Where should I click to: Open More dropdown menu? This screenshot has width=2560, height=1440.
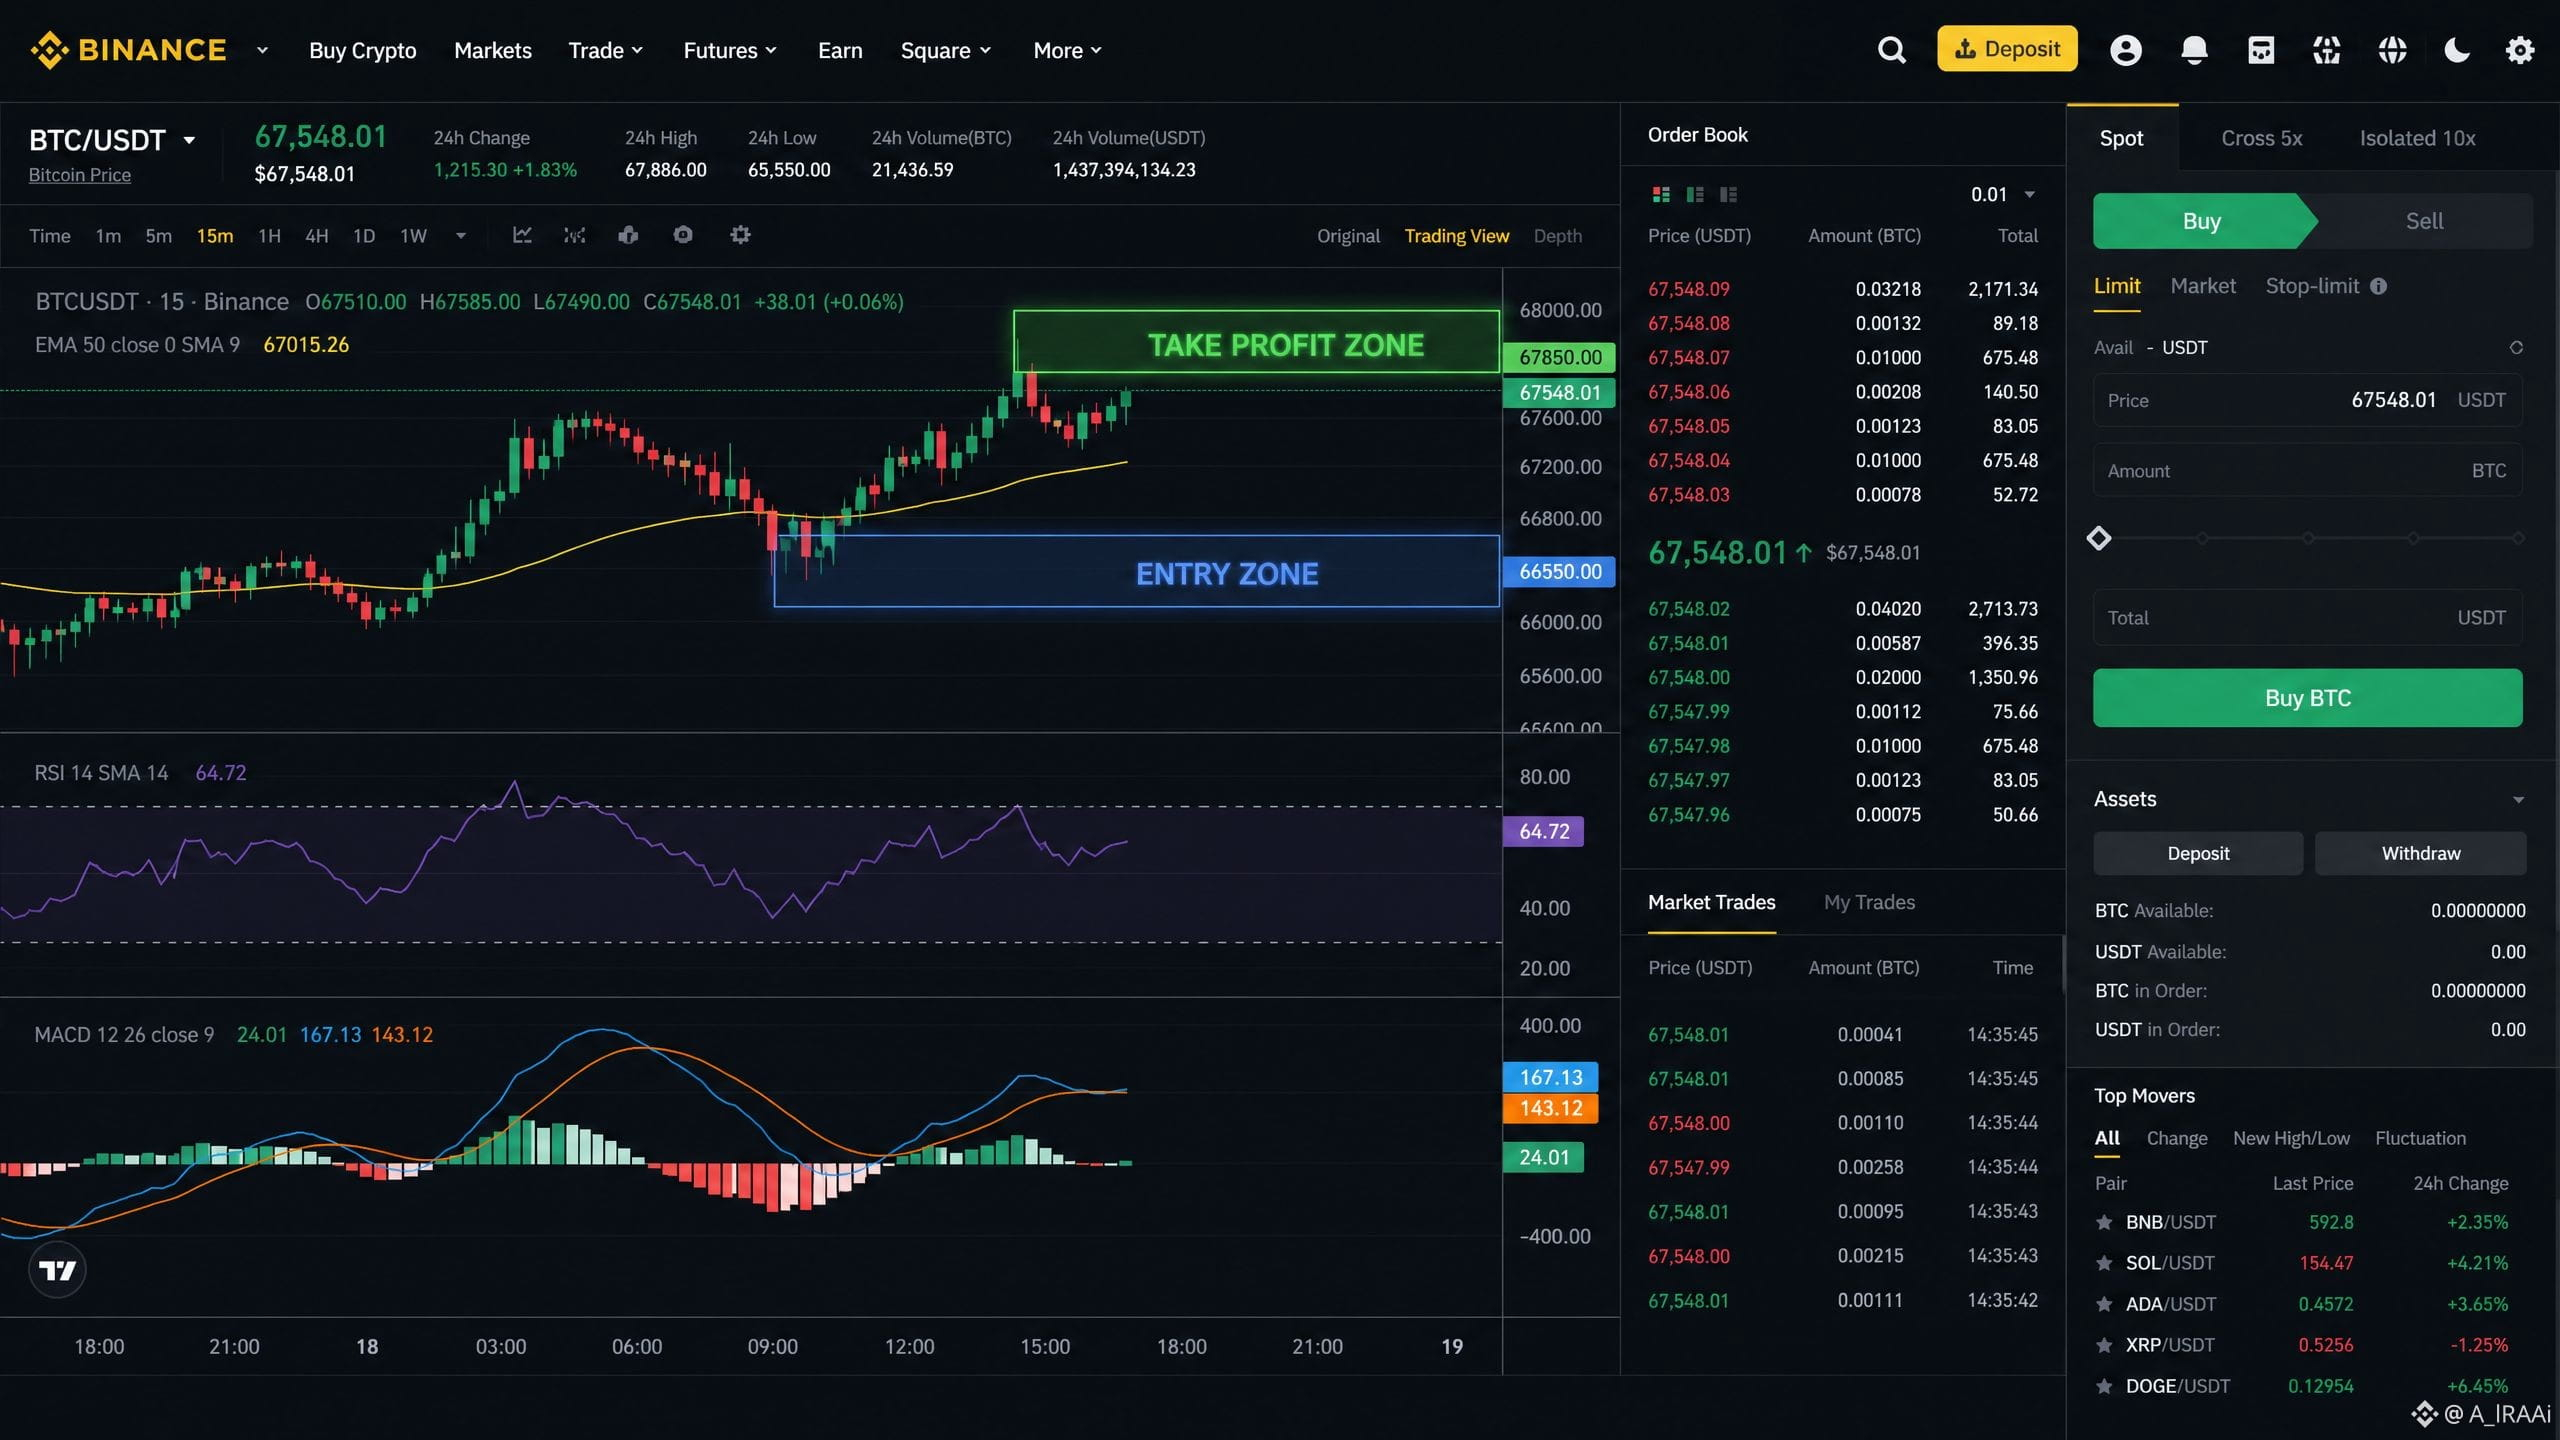click(x=1067, y=50)
